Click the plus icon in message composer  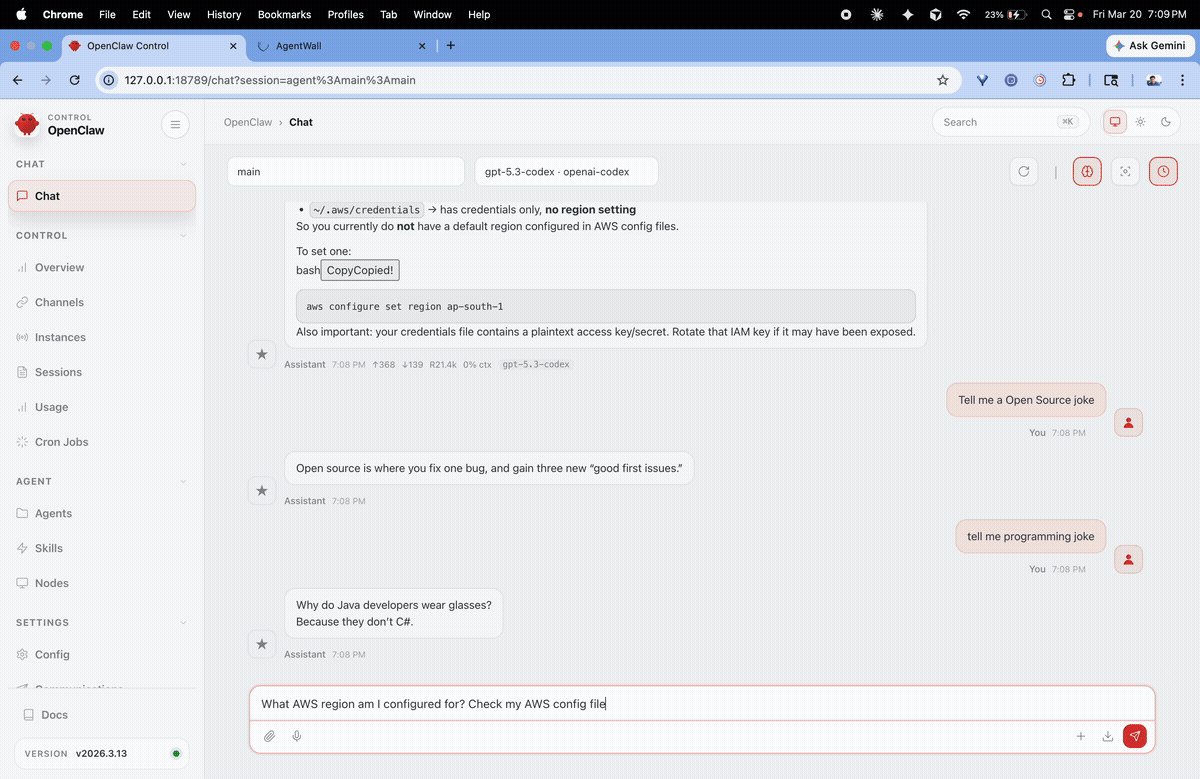[x=1081, y=736]
